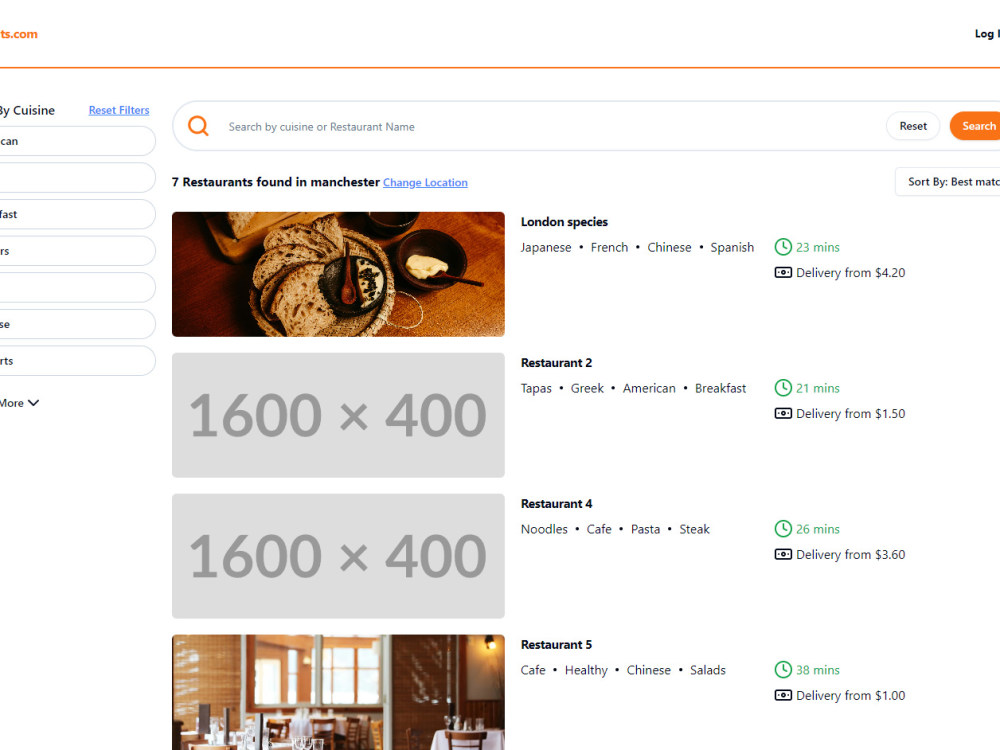Image resolution: width=1000 pixels, height=750 pixels.
Task: Click the Breakfast tag under Restaurant 2
Action: coord(720,388)
